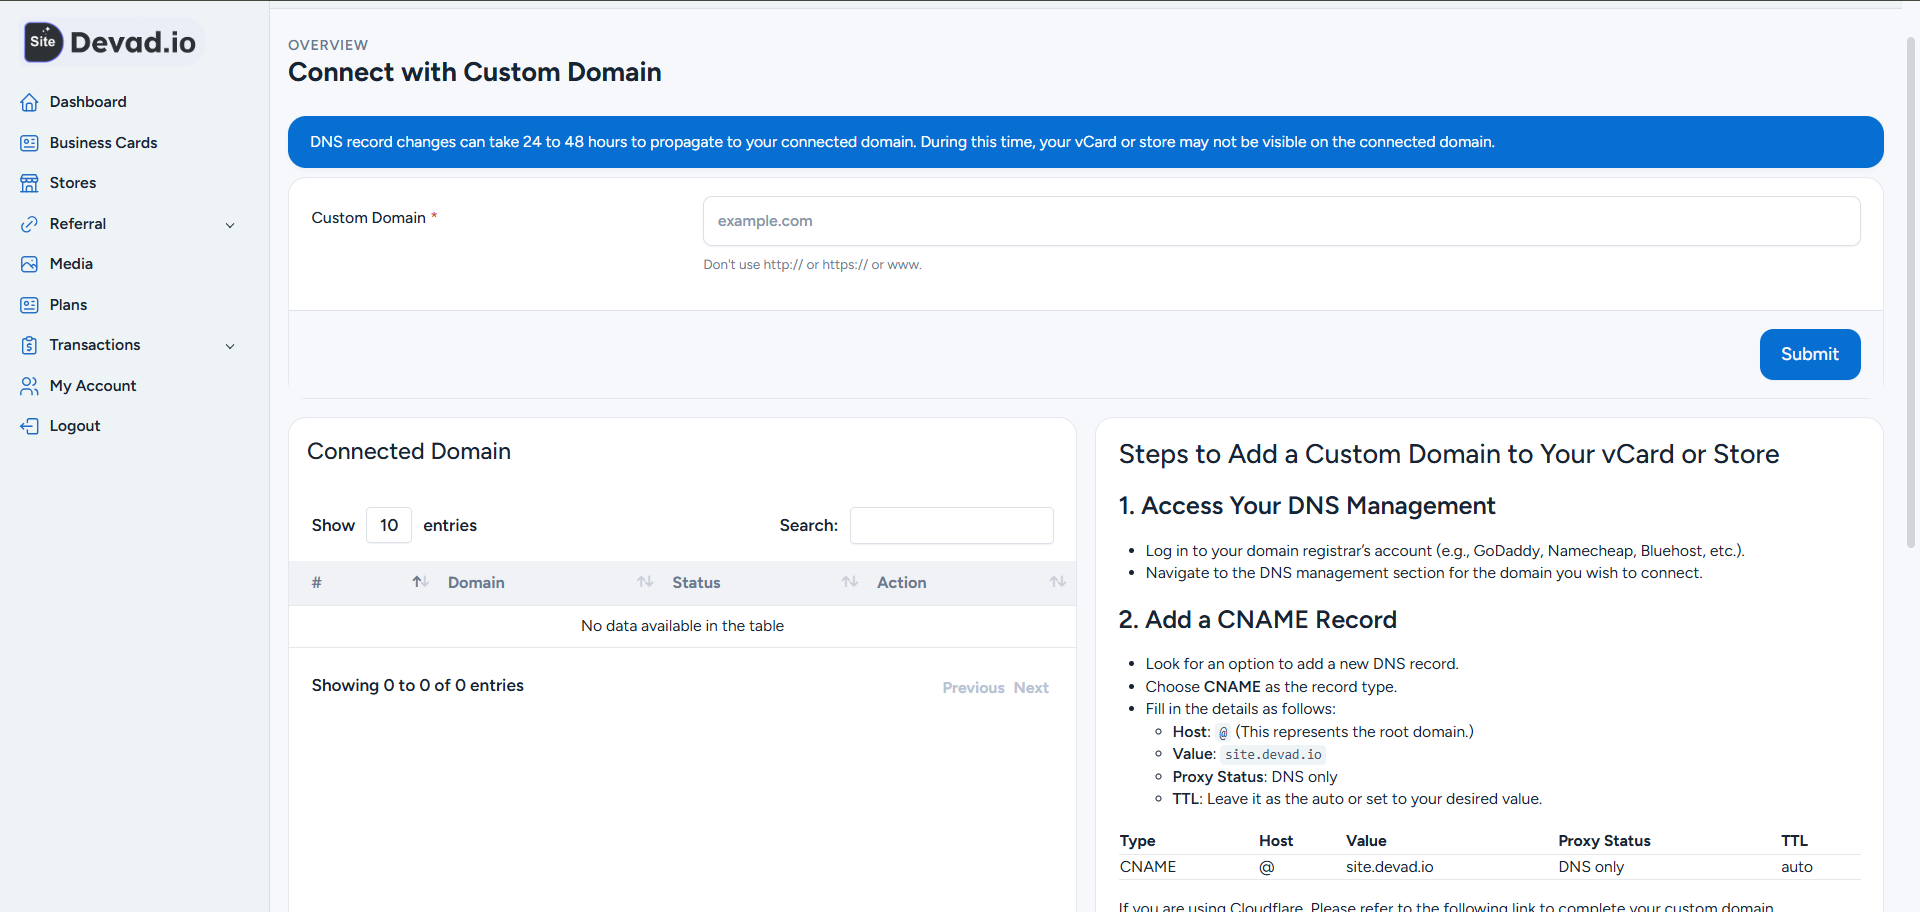Select the Business Cards icon in sidebar

[30, 142]
